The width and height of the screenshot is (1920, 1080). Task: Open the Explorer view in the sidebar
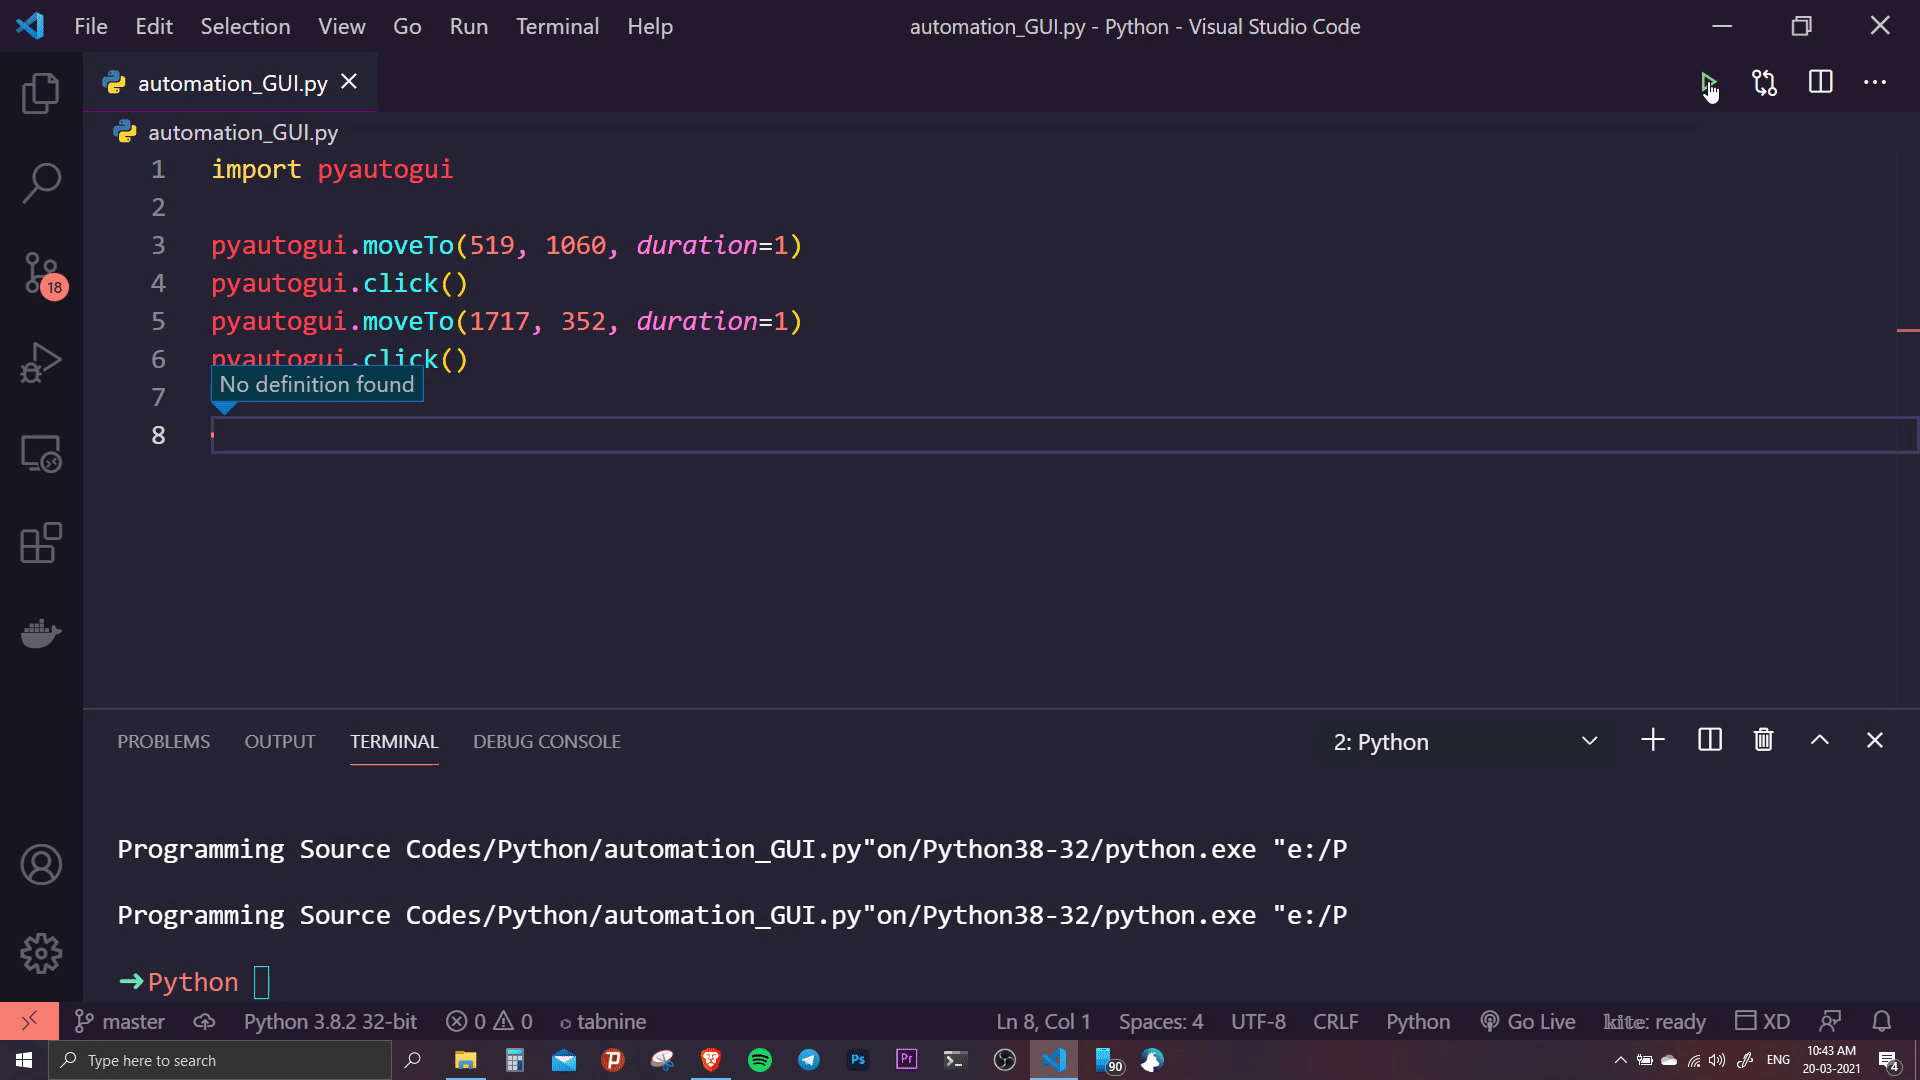(x=41, y=93)
